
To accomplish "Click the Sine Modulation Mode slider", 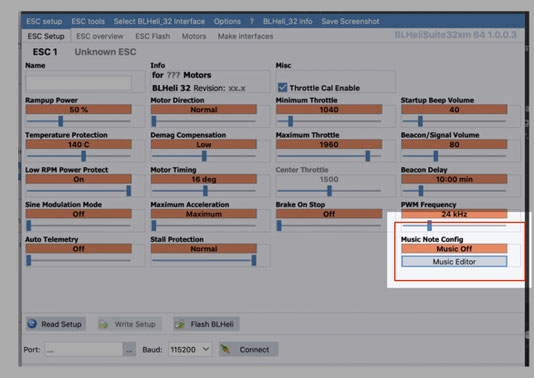I will (79, 225).
